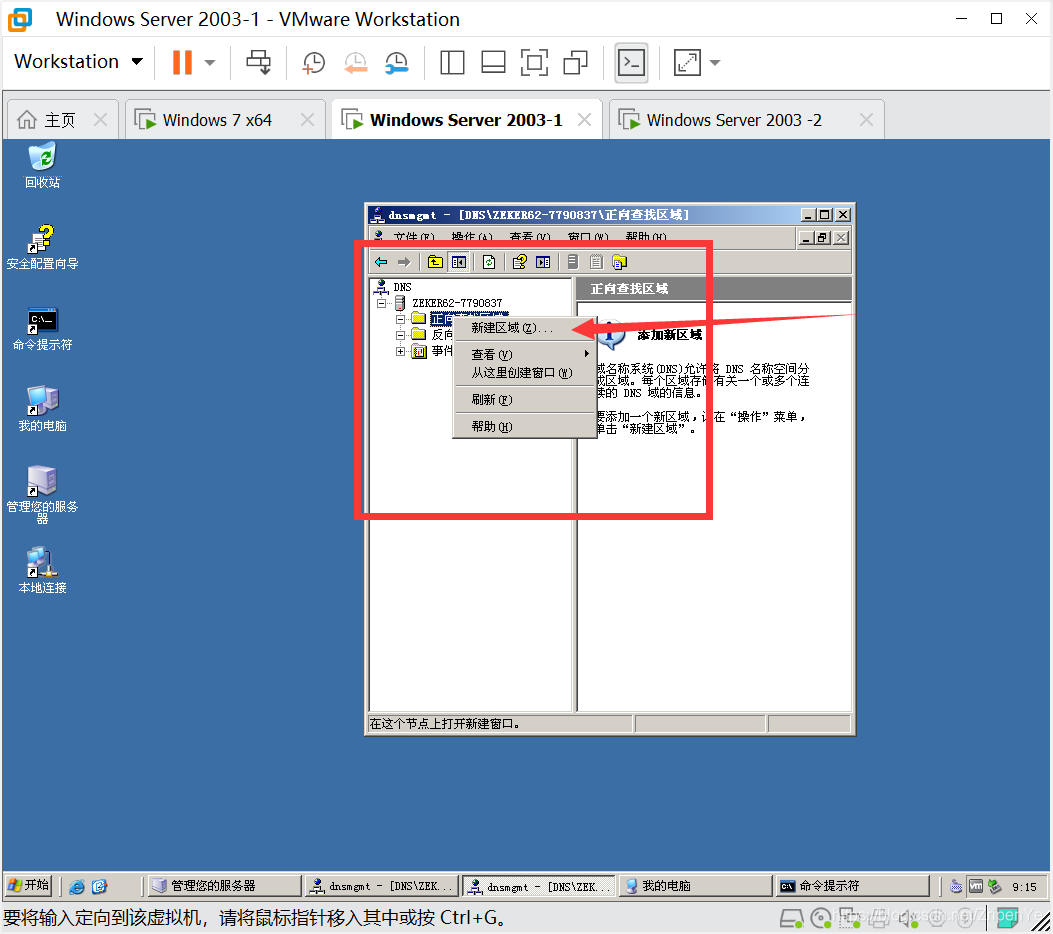Take a snapshot of this virtual machine
1053x934 pixels.
point(314,62)
